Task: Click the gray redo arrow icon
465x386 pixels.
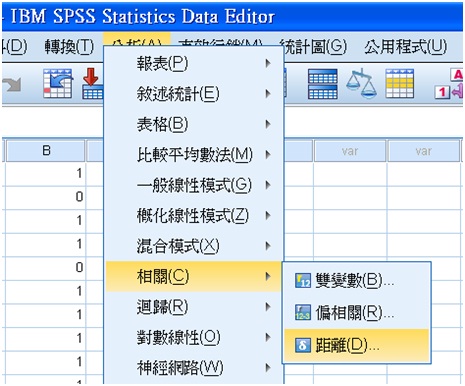Action: coord(11,84)
